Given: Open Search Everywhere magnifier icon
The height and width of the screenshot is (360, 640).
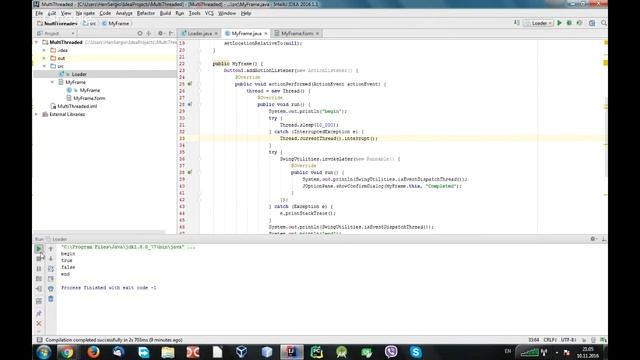Looking at the screenshot, I should tap(604, 23).
